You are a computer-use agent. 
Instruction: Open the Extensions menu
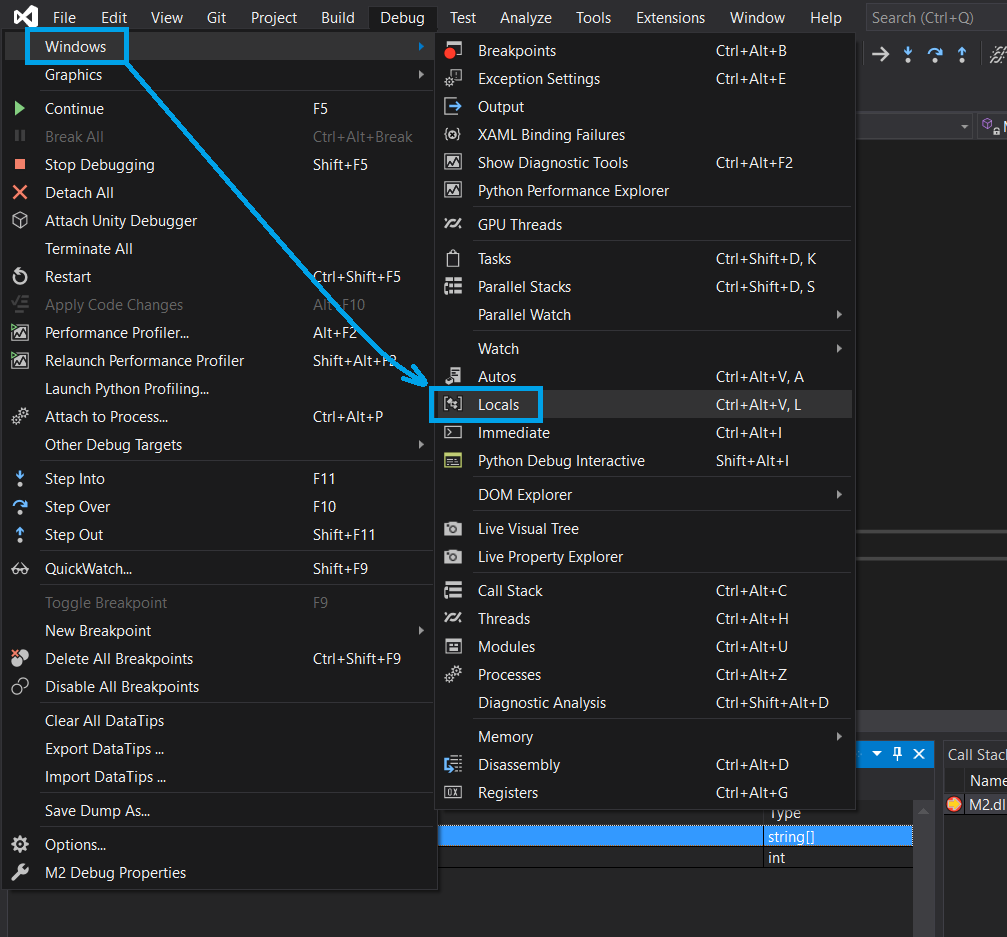670,17
